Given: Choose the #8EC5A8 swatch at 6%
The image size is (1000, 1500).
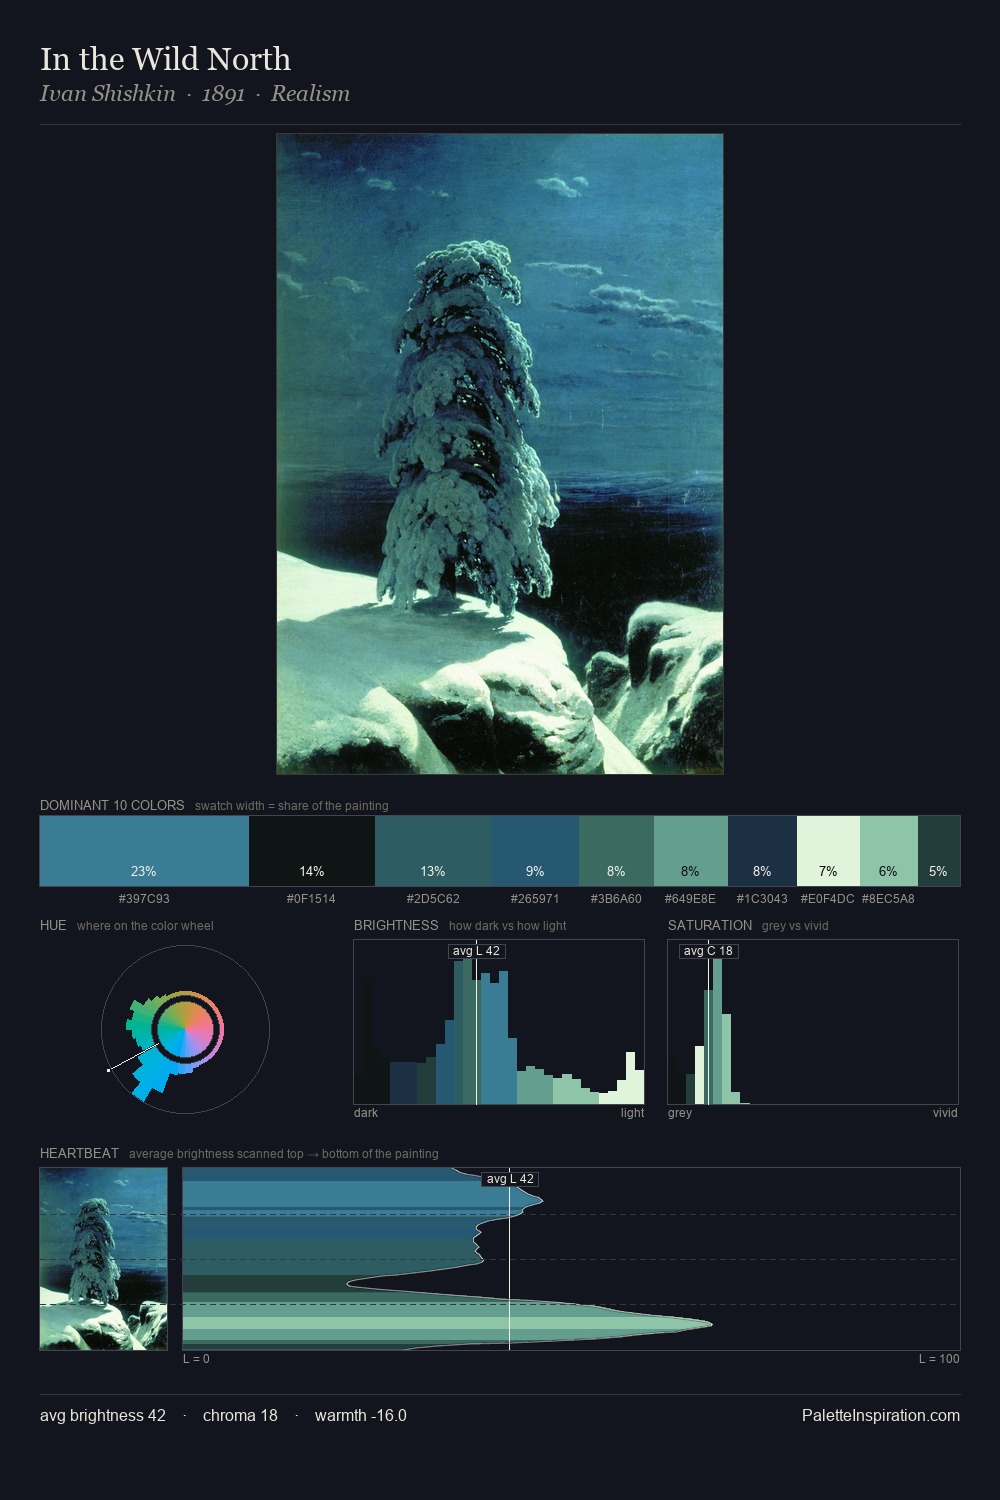Looking at the screenshot, I should pyautogui.click(x=889, y=851).
